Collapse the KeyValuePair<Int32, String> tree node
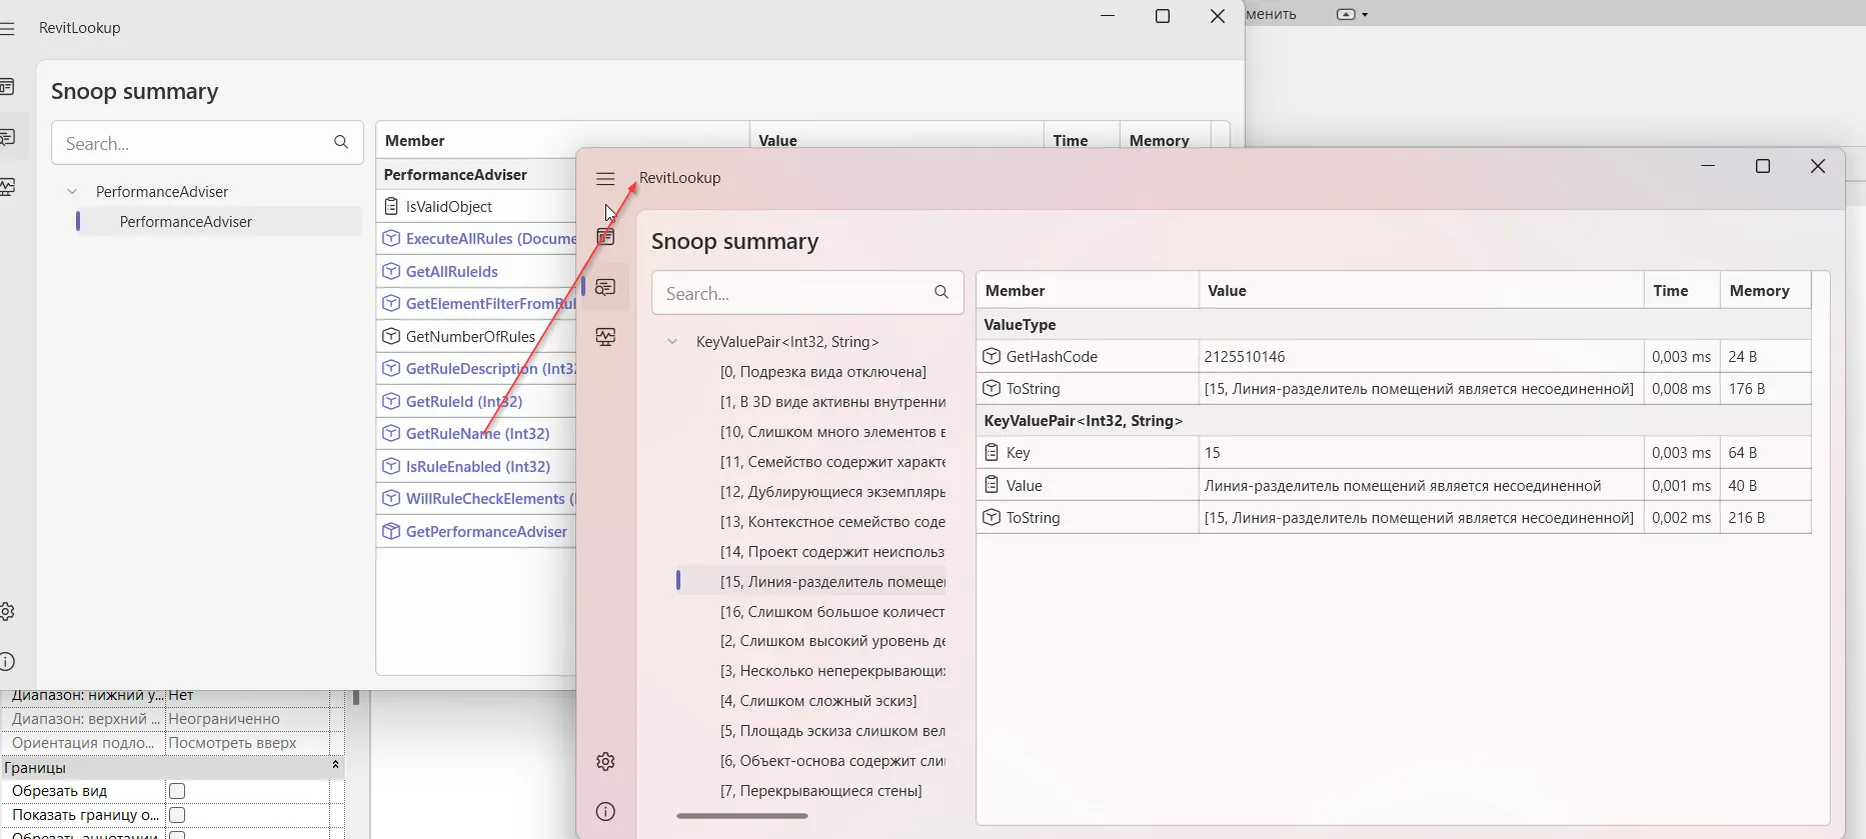The width and height of the screenshot is (1866, 839). (672, 342)
